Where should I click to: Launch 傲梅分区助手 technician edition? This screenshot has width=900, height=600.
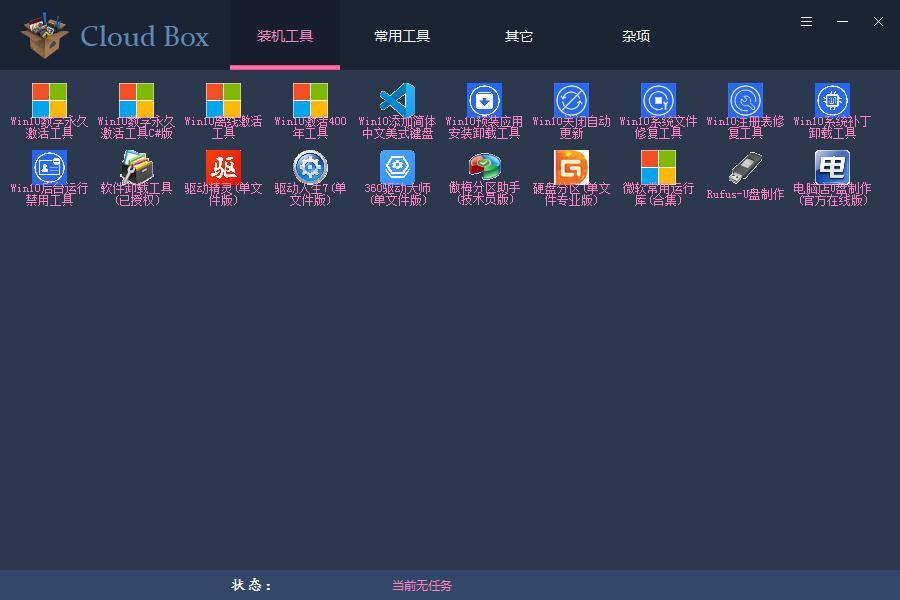point(484,170)
